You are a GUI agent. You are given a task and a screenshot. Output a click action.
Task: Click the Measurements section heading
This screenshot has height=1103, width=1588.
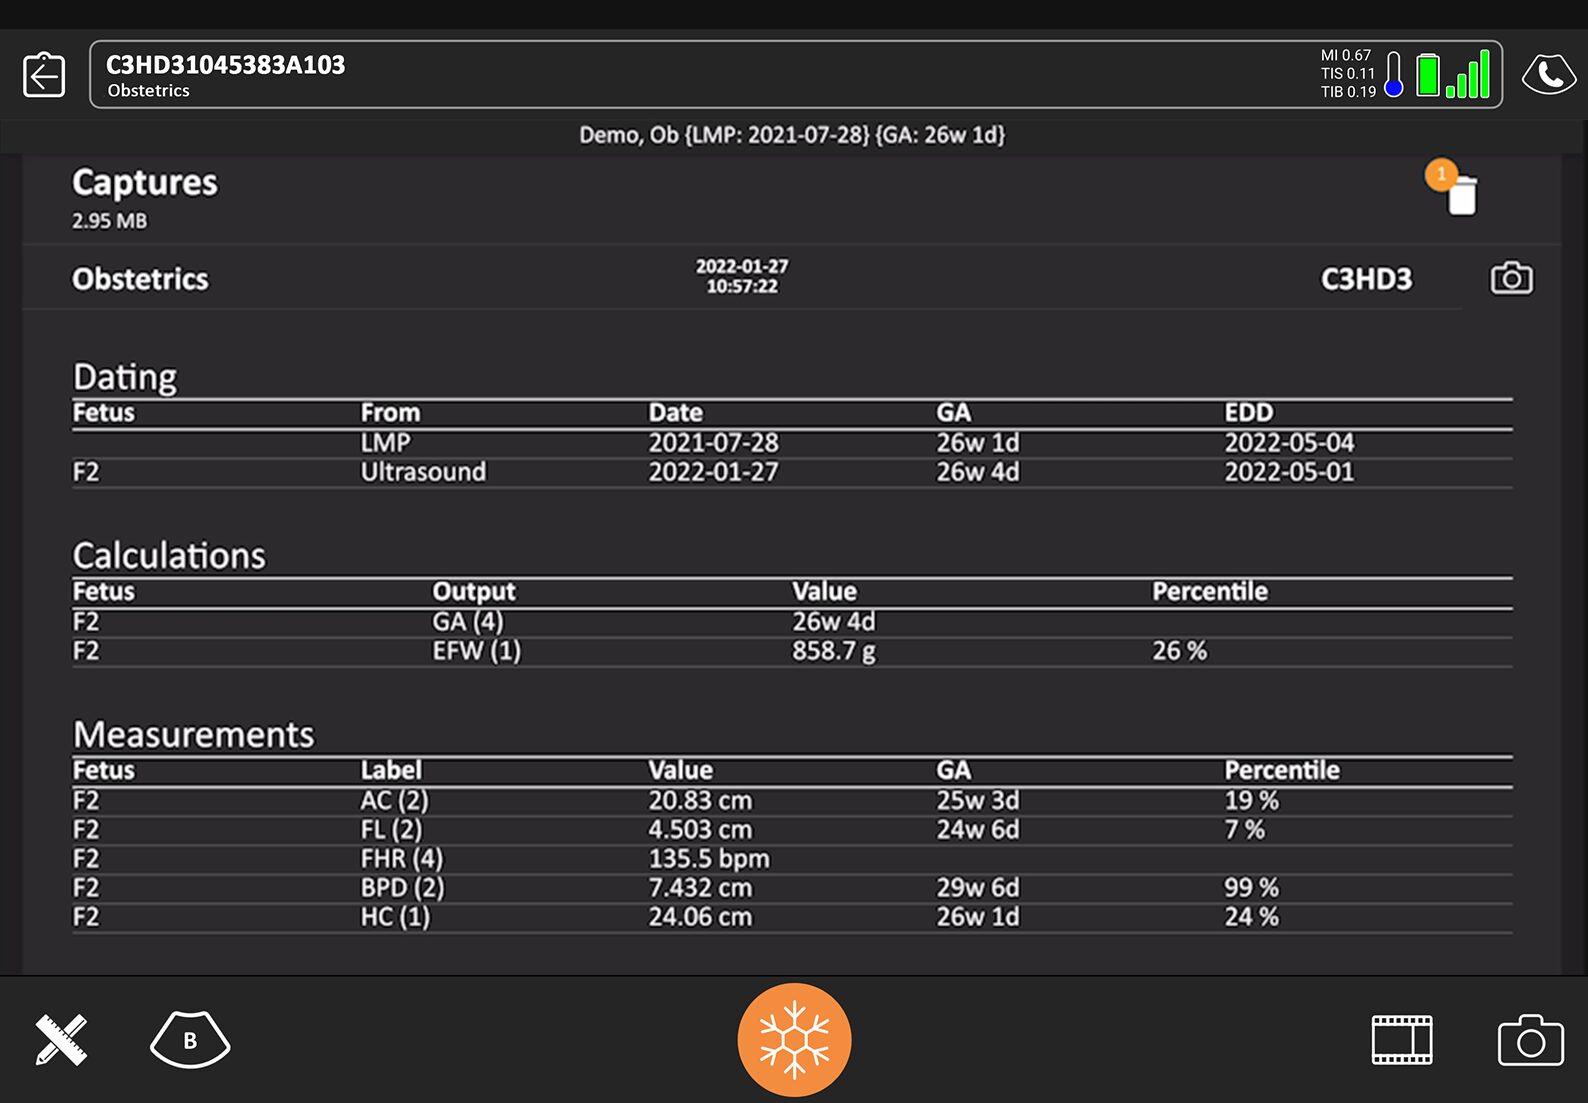pos(193,735)
